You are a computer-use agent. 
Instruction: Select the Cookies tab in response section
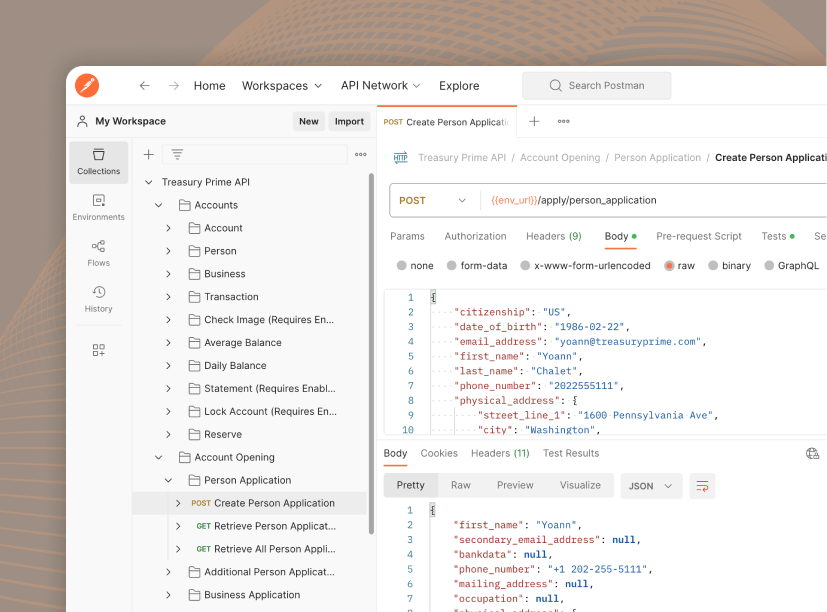tap(439, 453)
